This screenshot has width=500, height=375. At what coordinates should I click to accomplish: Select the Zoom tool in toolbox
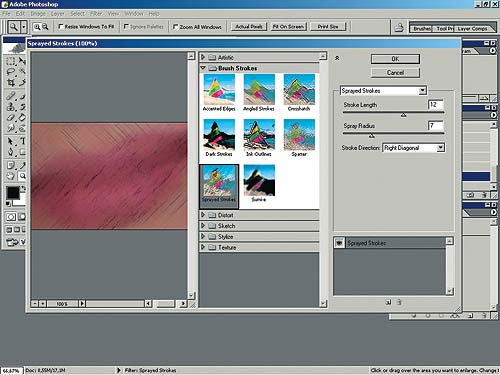coord(22,176)
